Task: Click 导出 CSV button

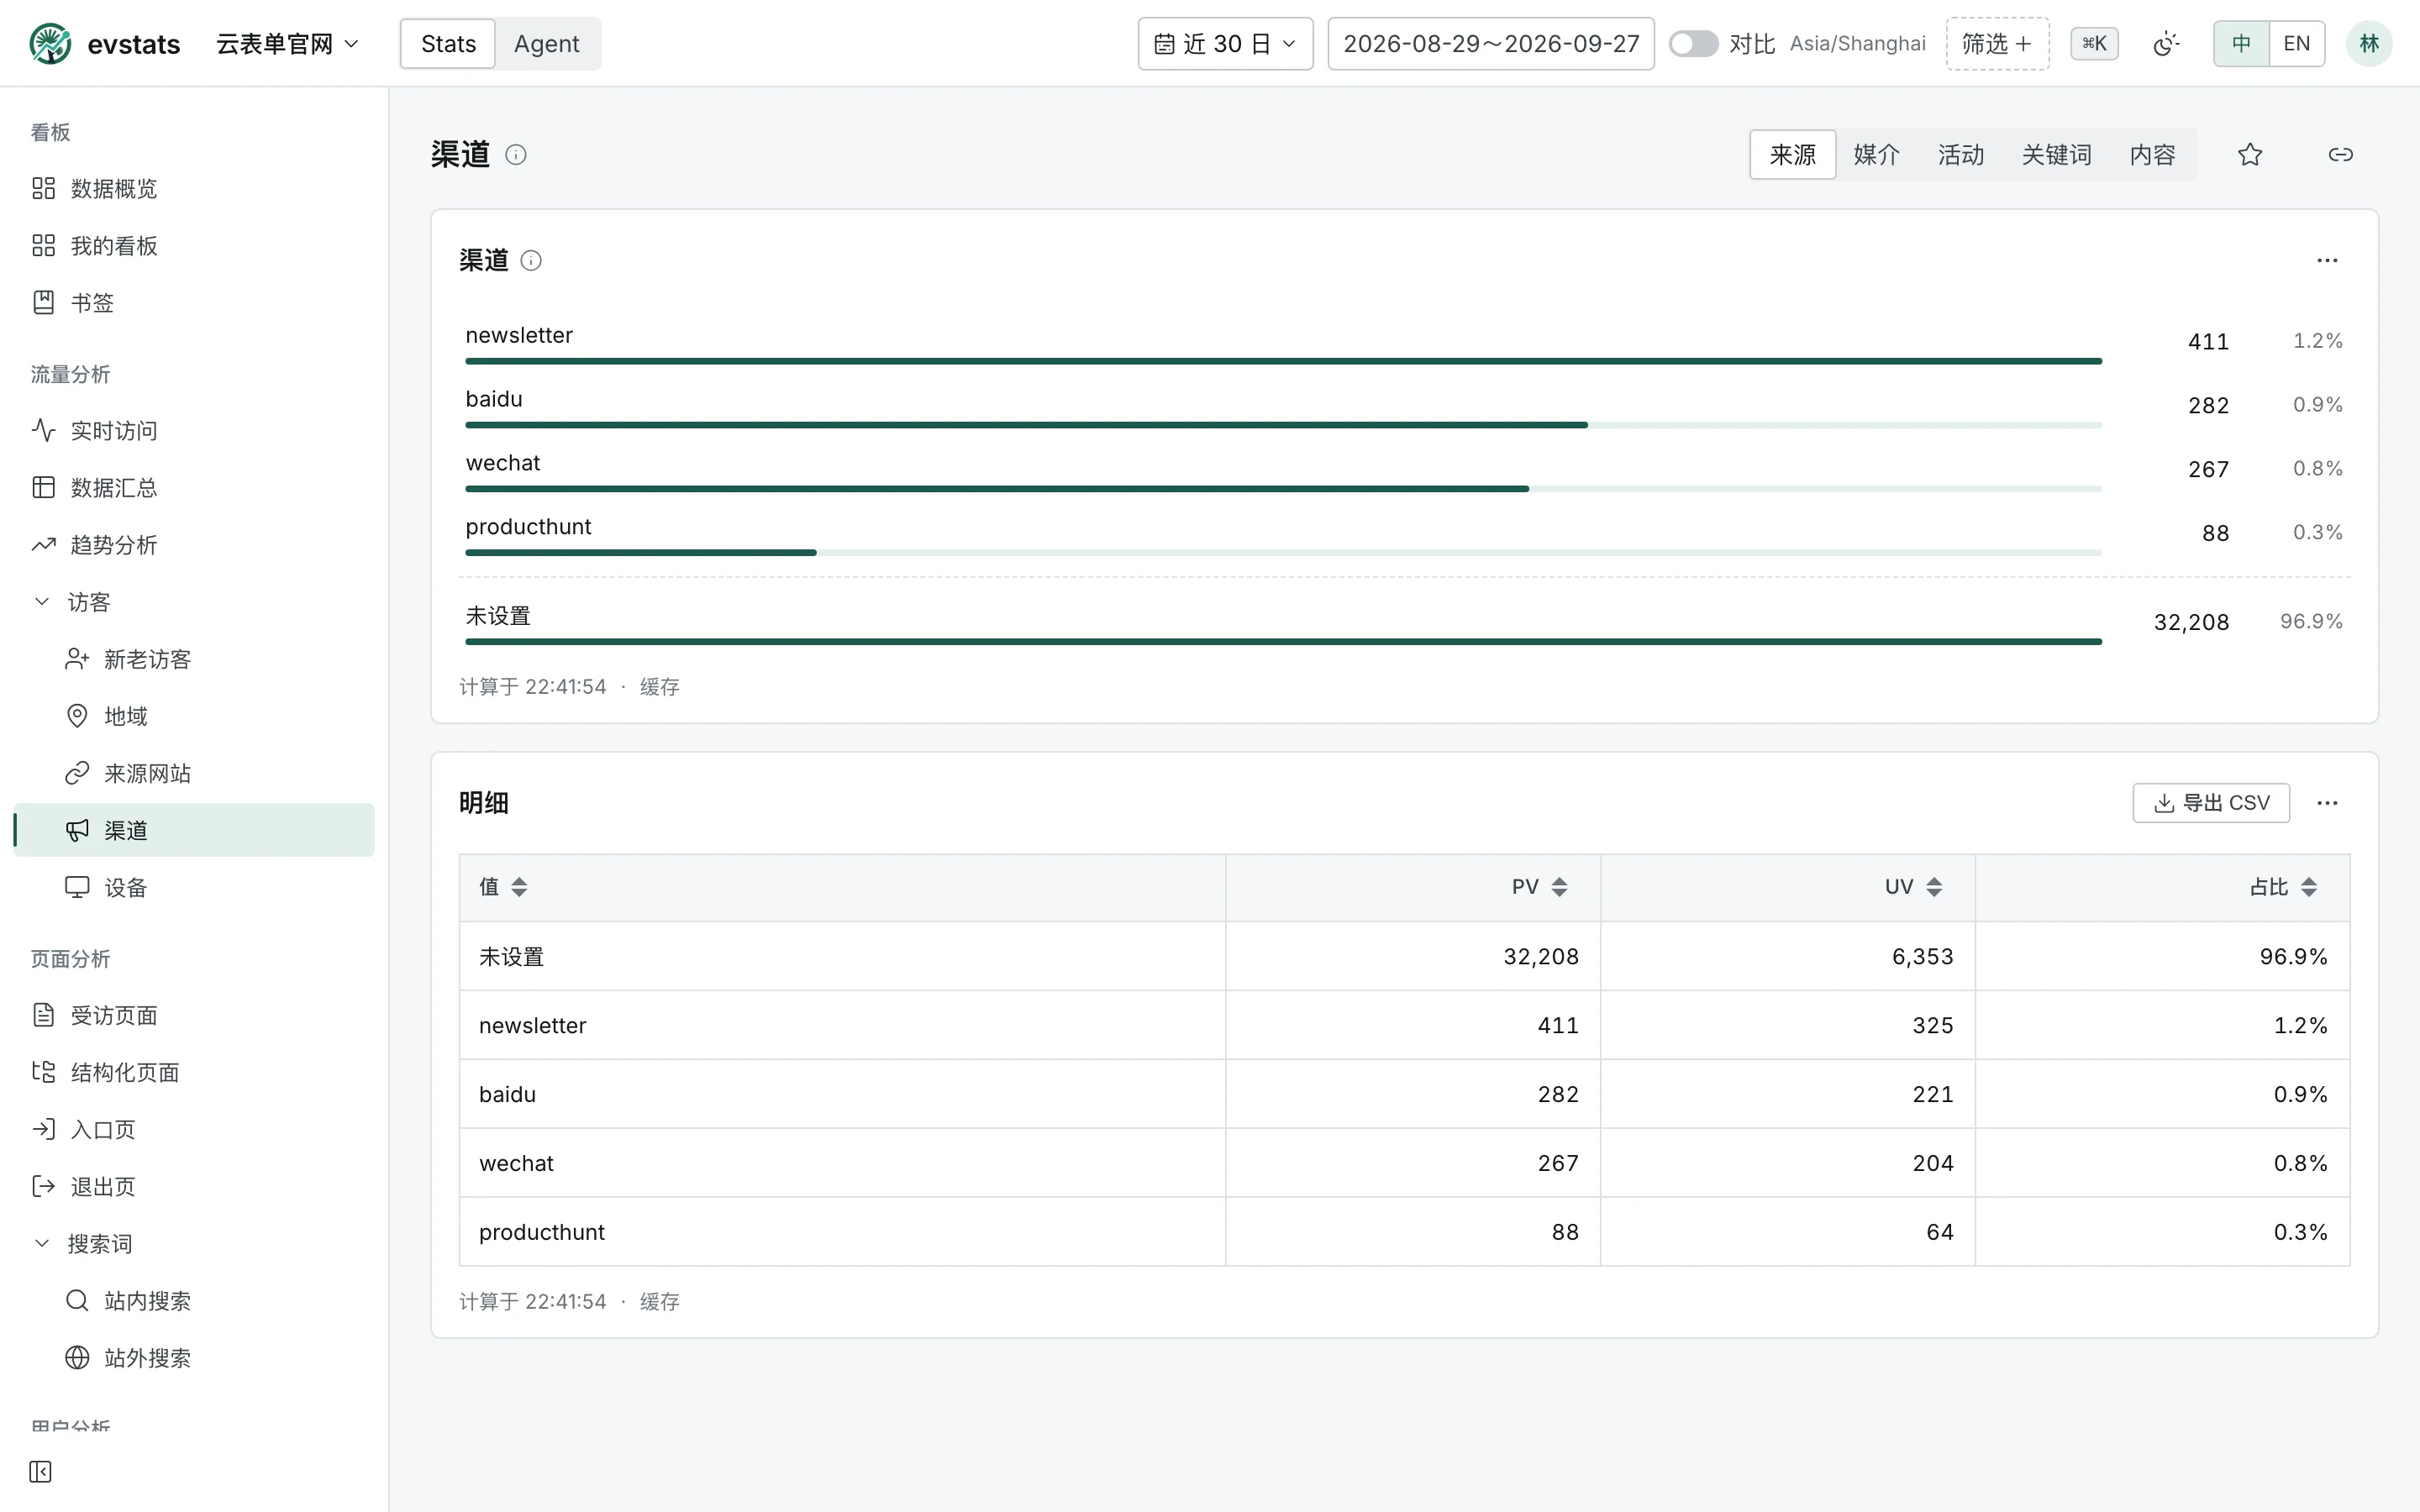Action: point(2211,803)
